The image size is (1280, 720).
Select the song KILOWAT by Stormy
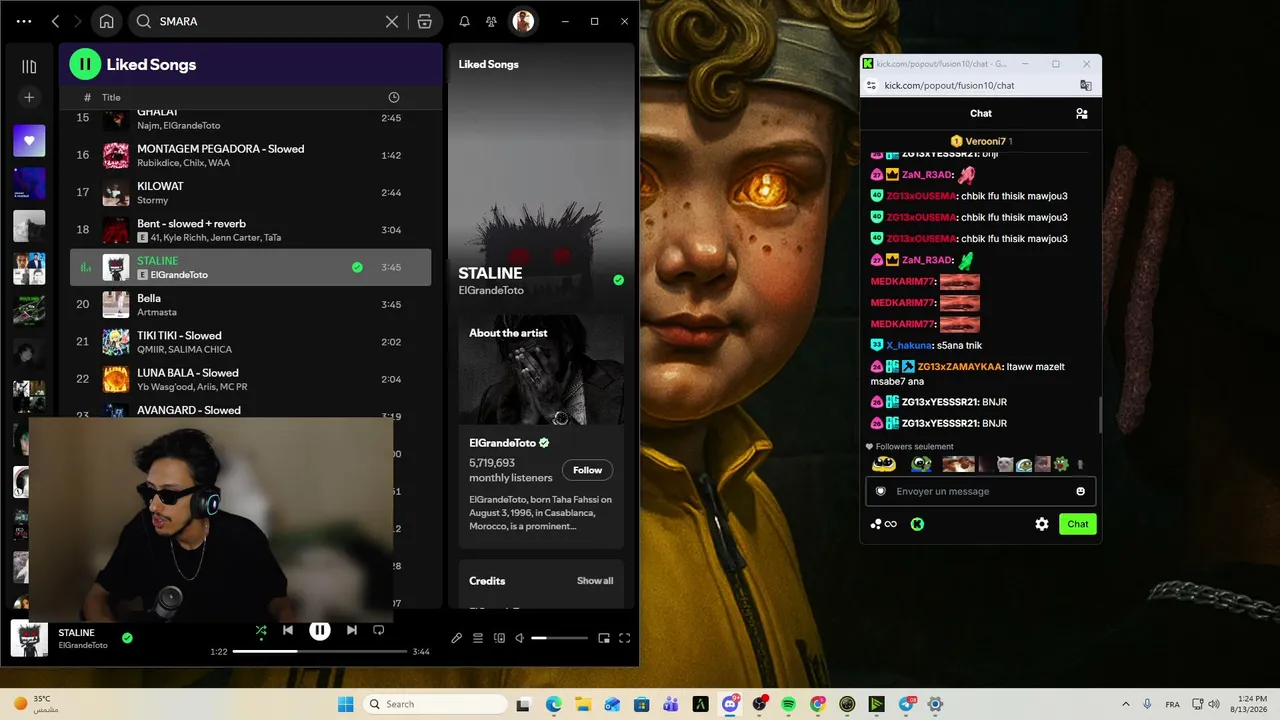click(x=250, y=192)
